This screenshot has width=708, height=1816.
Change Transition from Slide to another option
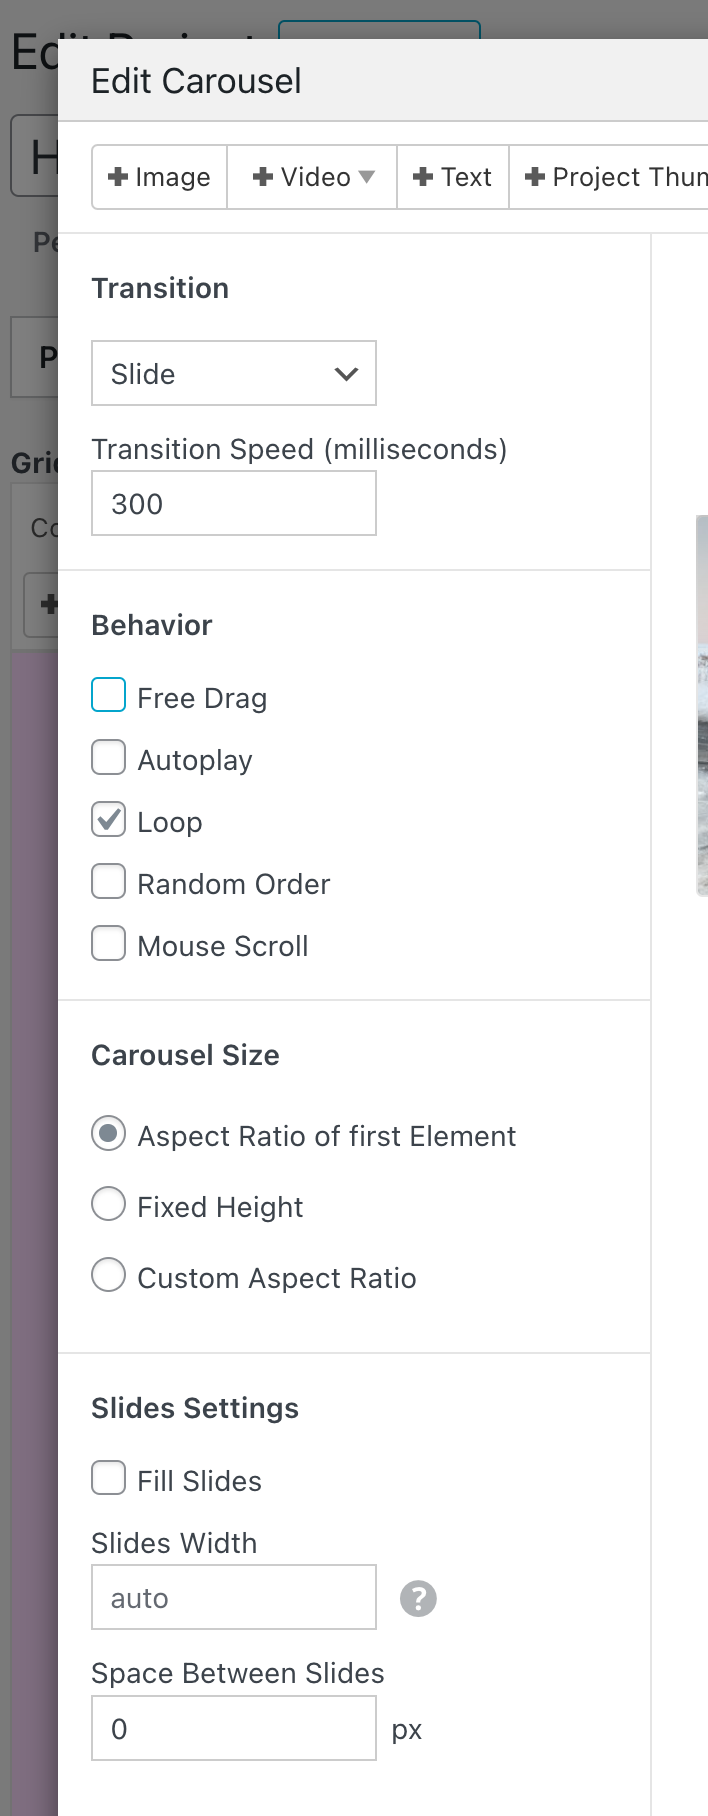point(233,373)
